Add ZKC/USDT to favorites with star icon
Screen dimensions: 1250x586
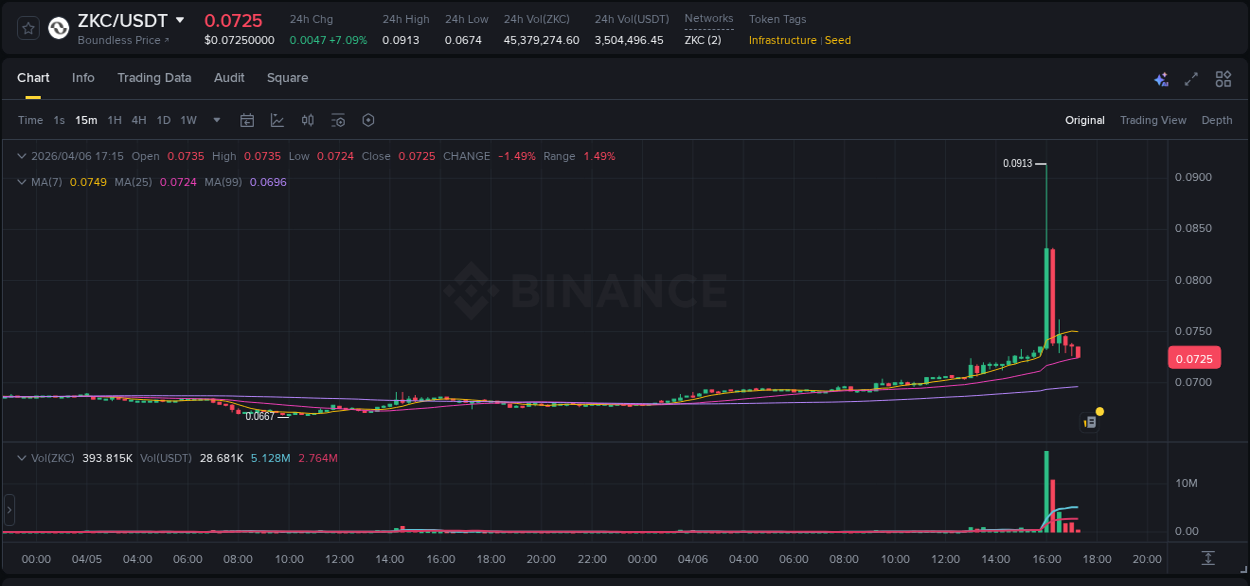29,28
